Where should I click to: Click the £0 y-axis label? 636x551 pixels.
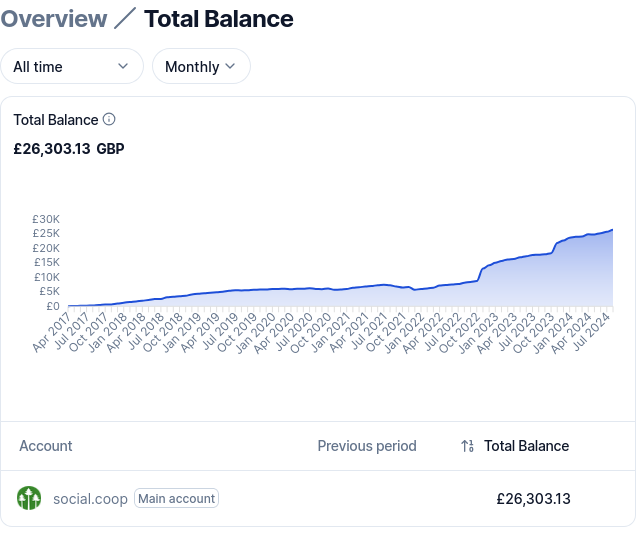click(52, 306)
